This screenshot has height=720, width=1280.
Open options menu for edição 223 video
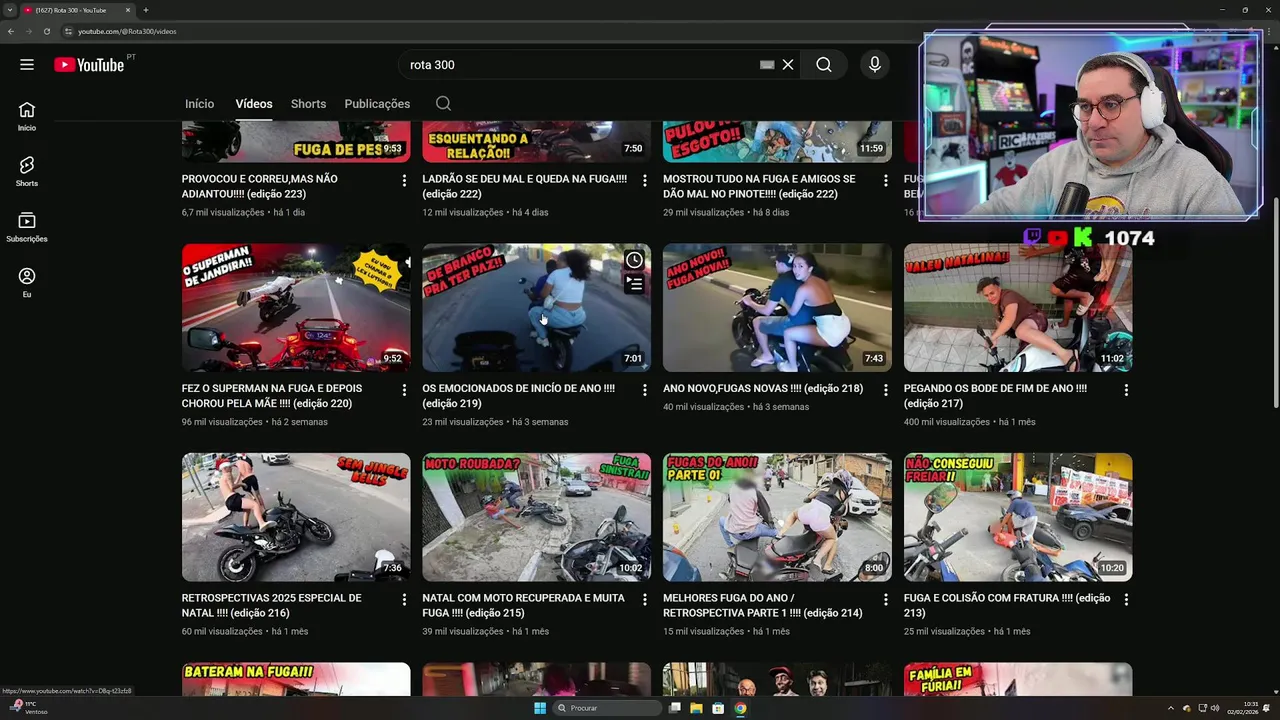point(404,180)
